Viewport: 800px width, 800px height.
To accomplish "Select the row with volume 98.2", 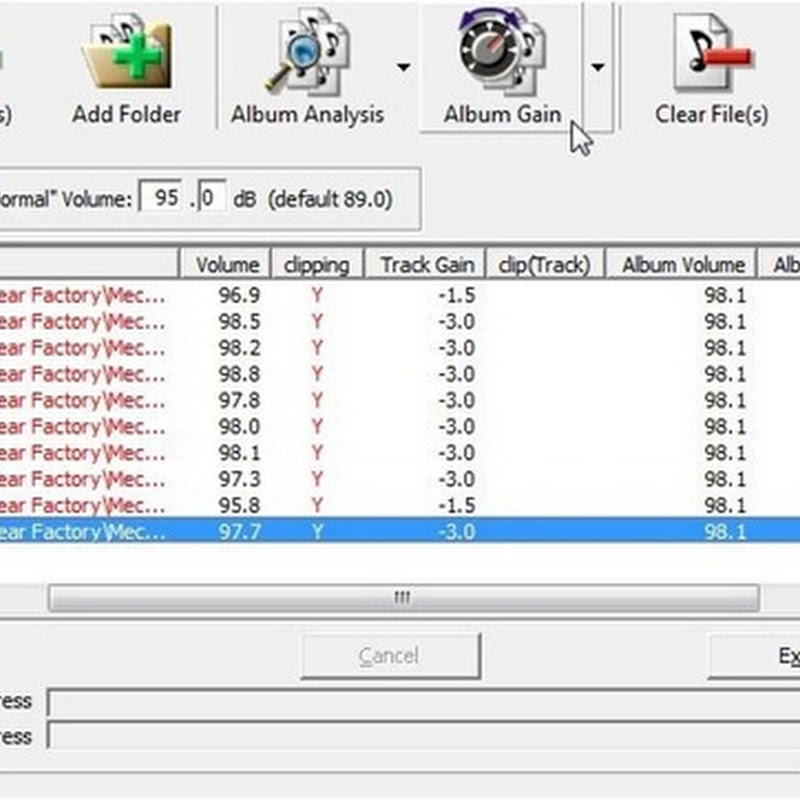I will [x=400, y=348].
